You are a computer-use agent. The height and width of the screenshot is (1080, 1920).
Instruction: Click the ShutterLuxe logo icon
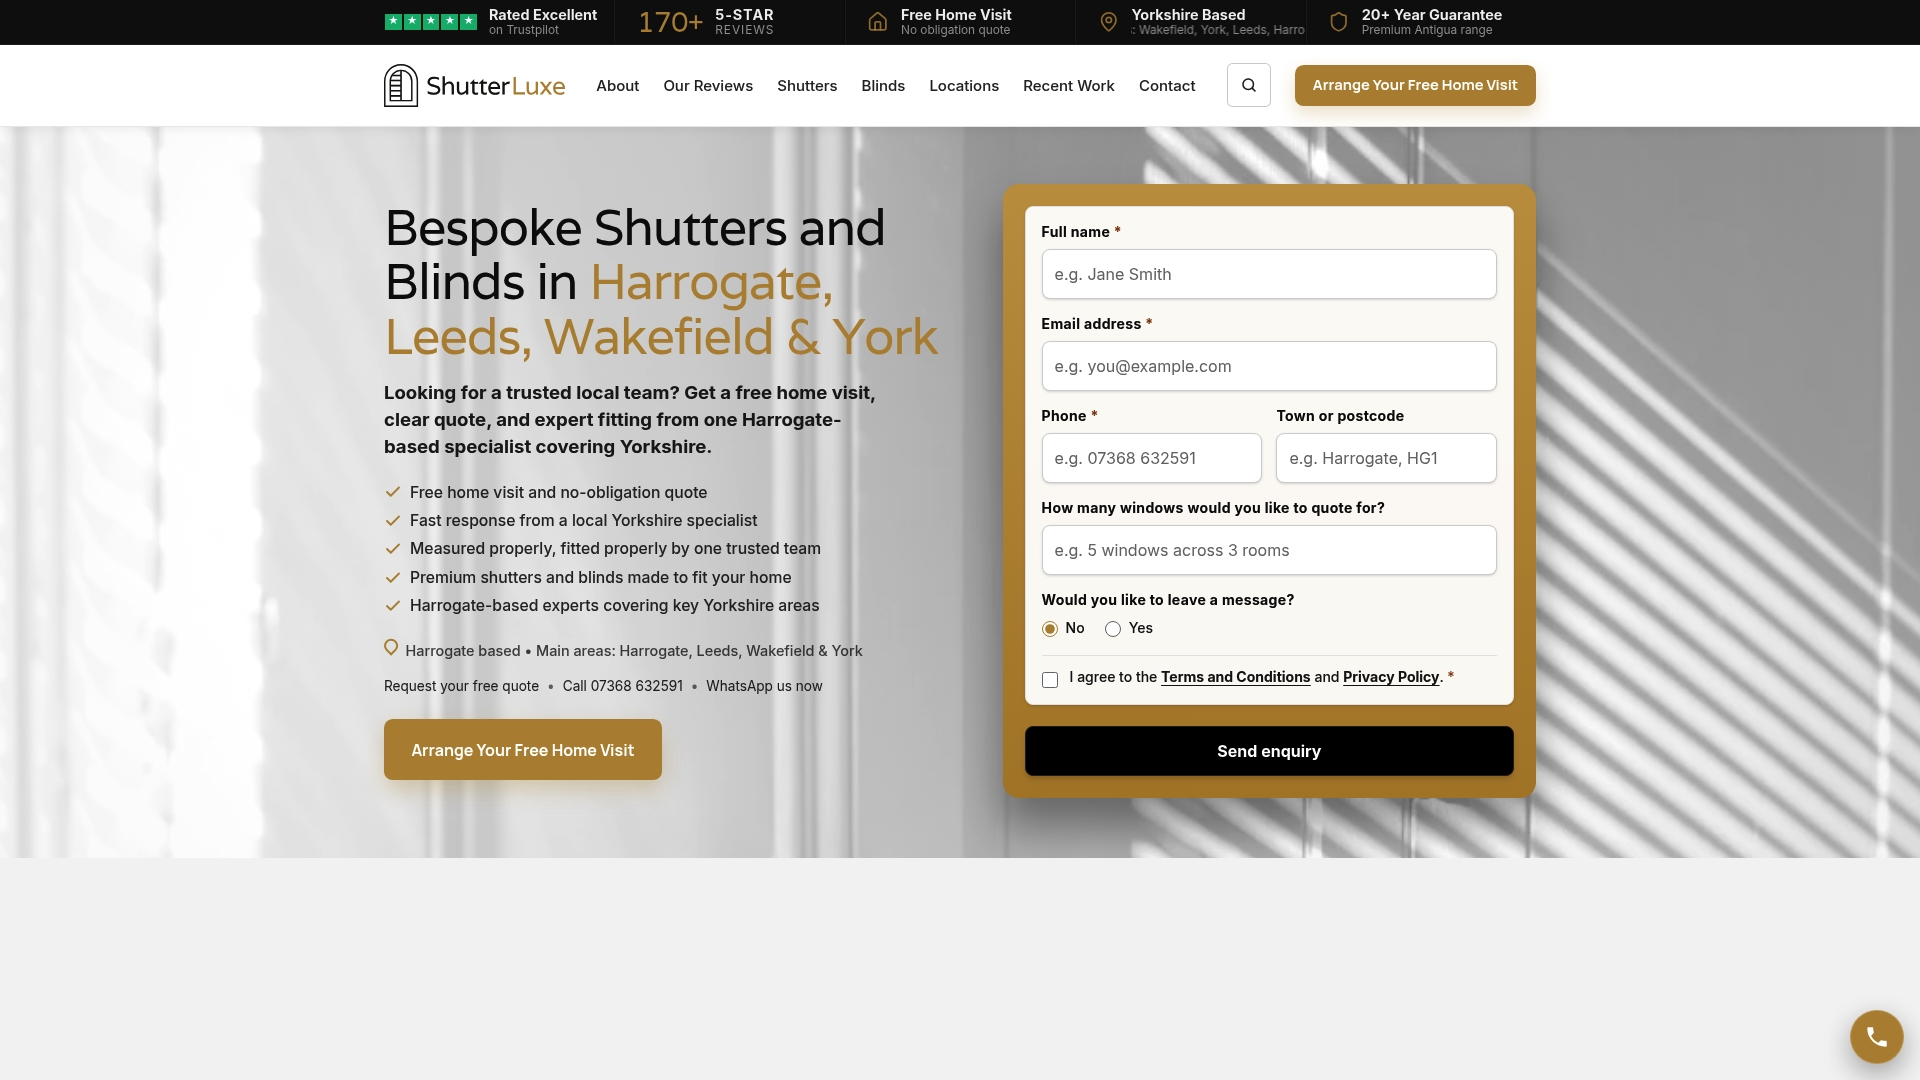[401, 86]
